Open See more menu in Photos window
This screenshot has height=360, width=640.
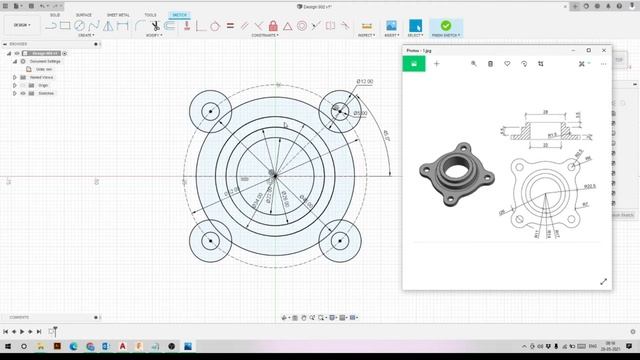[603, 64]
